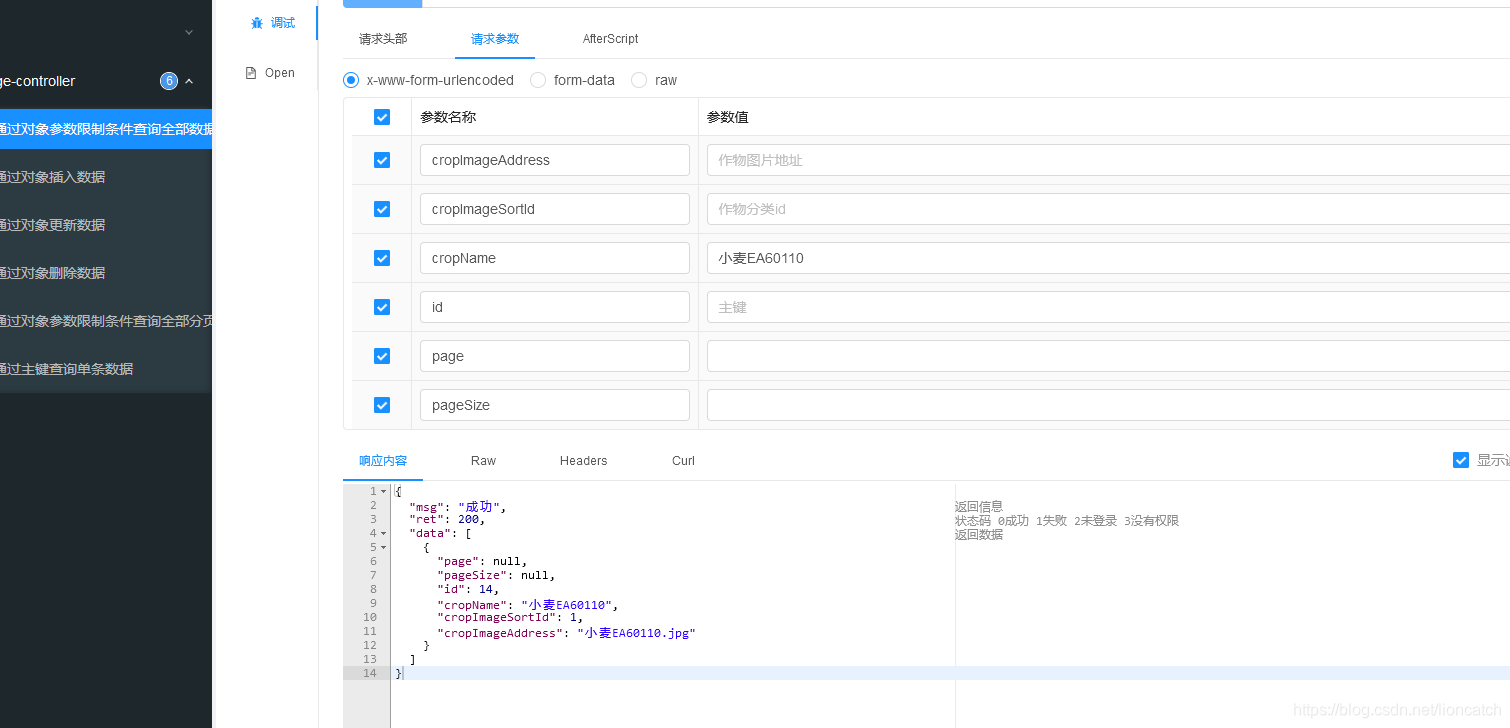Click the page parameter name field
This screenshot has width=1510, height=728.
(x=555, y=356)
